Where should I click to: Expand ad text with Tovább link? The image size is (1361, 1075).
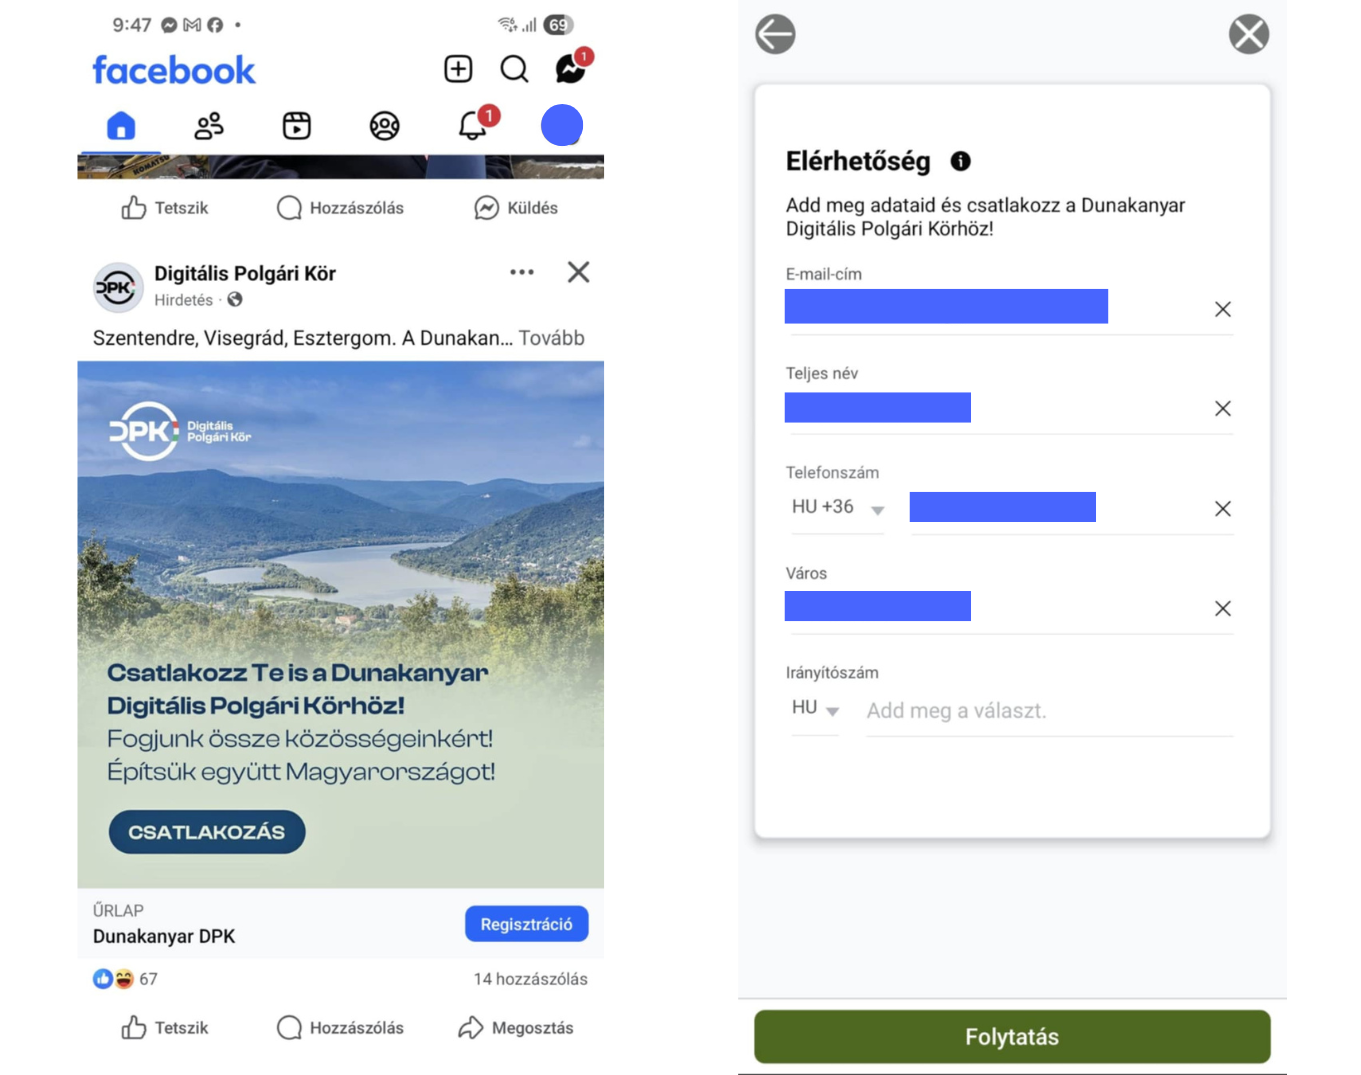tap(551, 338)
